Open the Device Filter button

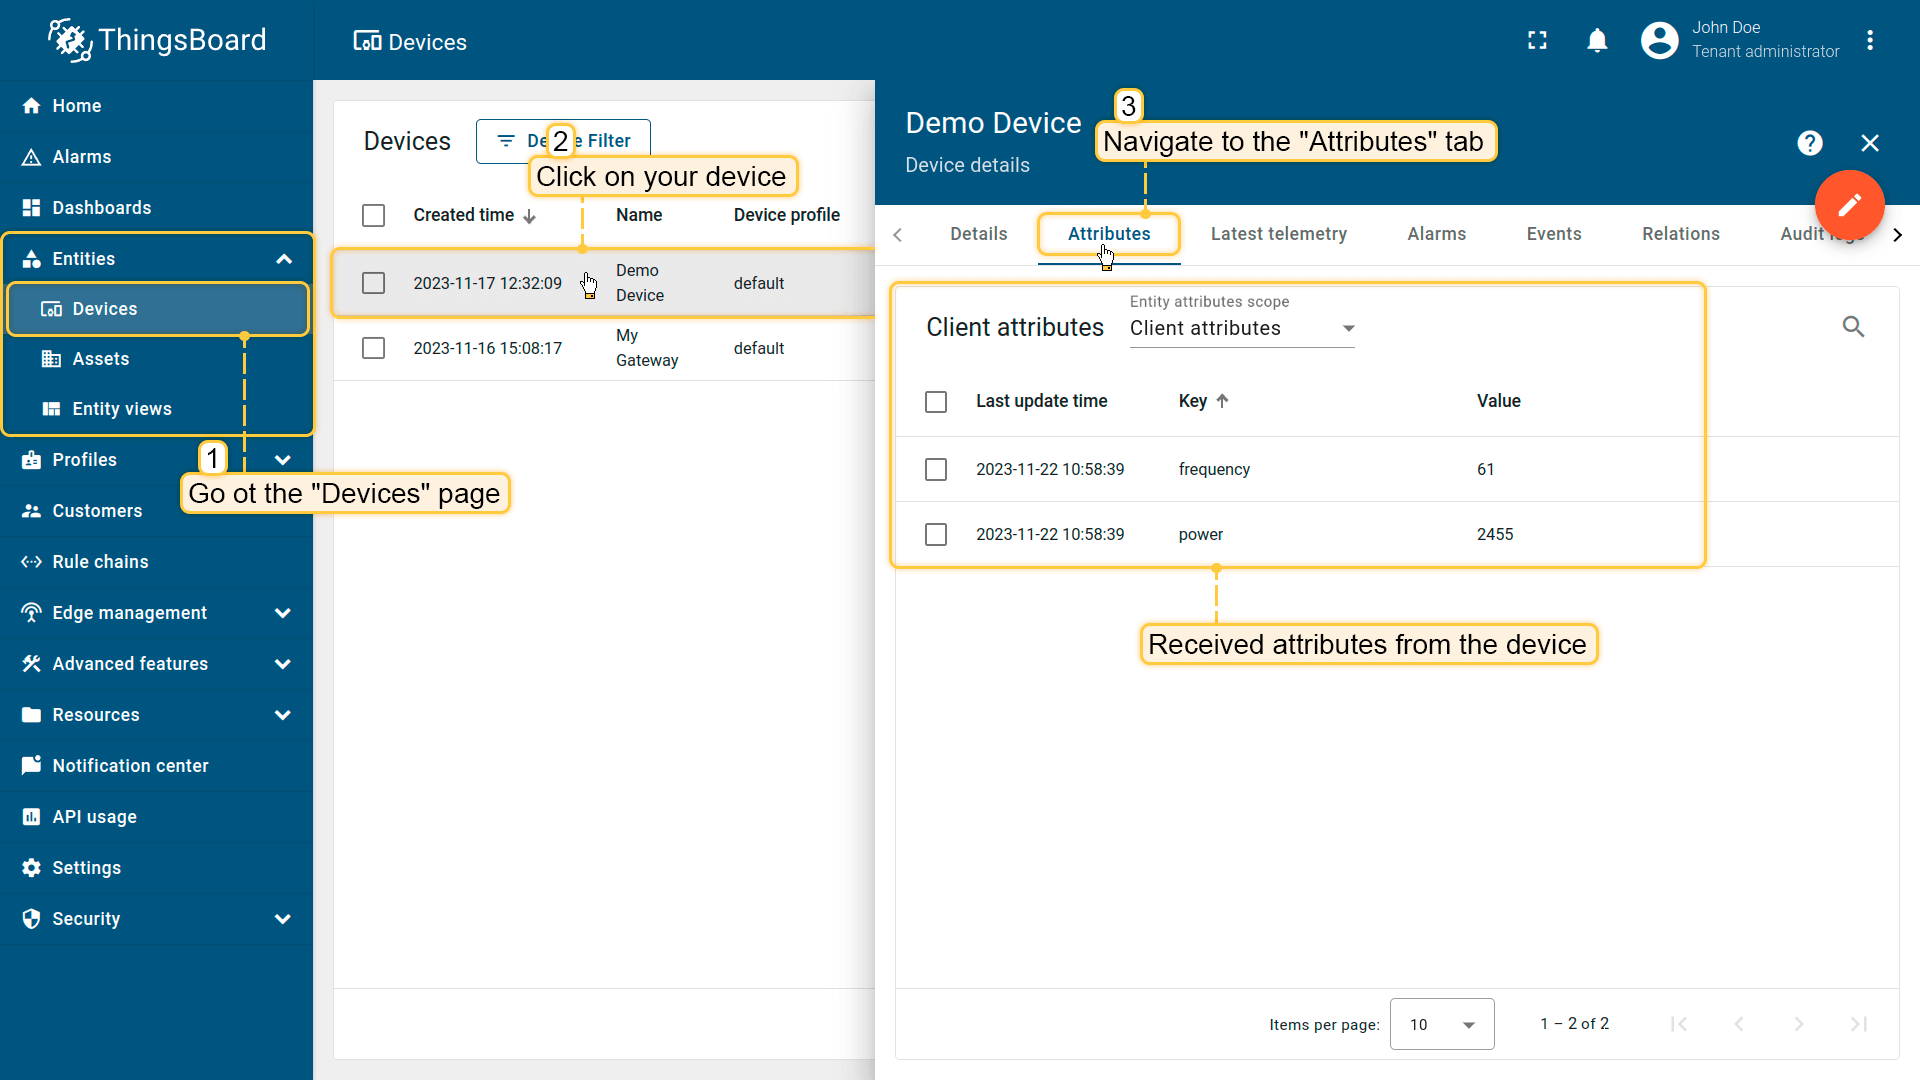coord(563,141)
